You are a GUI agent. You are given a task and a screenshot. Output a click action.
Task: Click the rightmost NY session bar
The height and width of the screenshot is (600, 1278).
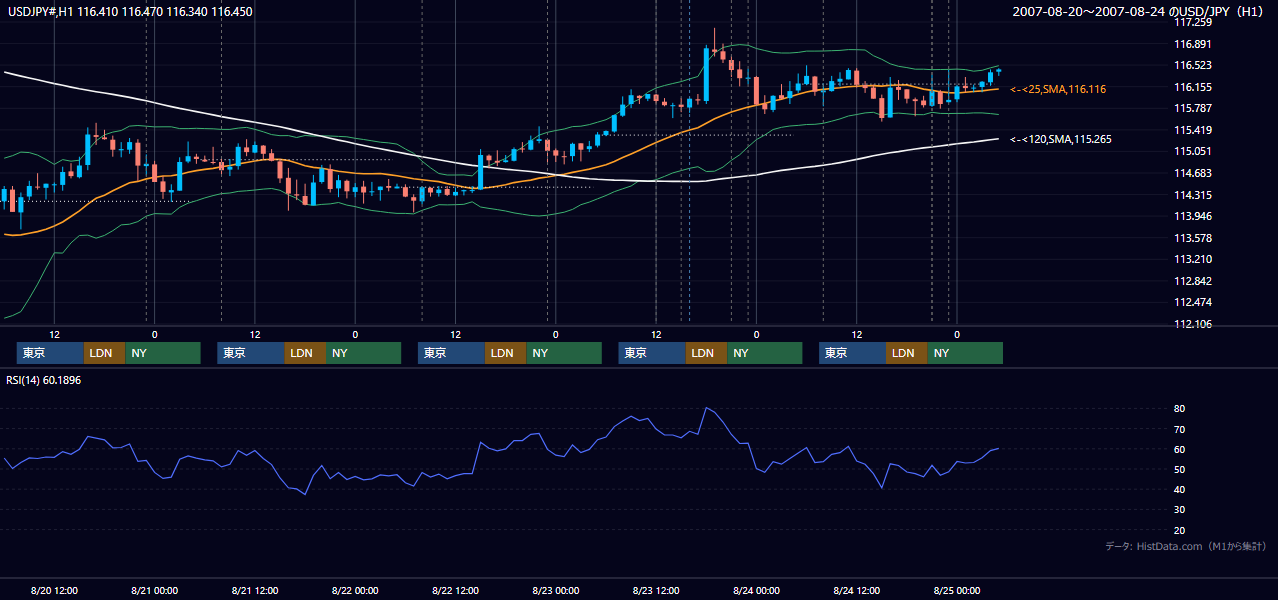[965, 353]
